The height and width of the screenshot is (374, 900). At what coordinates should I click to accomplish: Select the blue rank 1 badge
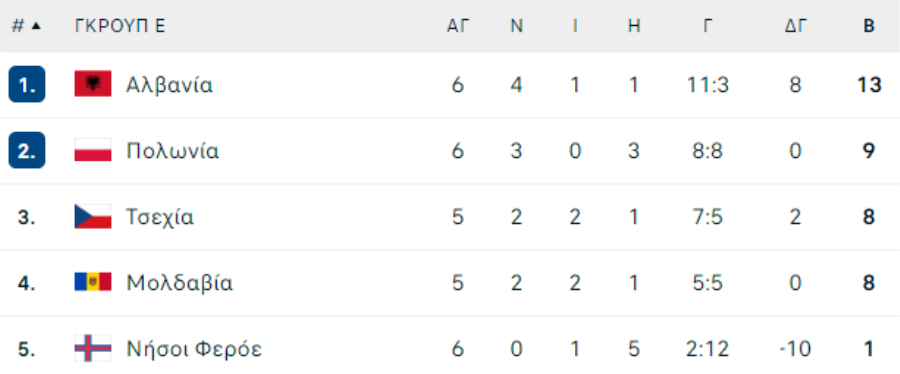pyautogui.click(x=26, y=84)
